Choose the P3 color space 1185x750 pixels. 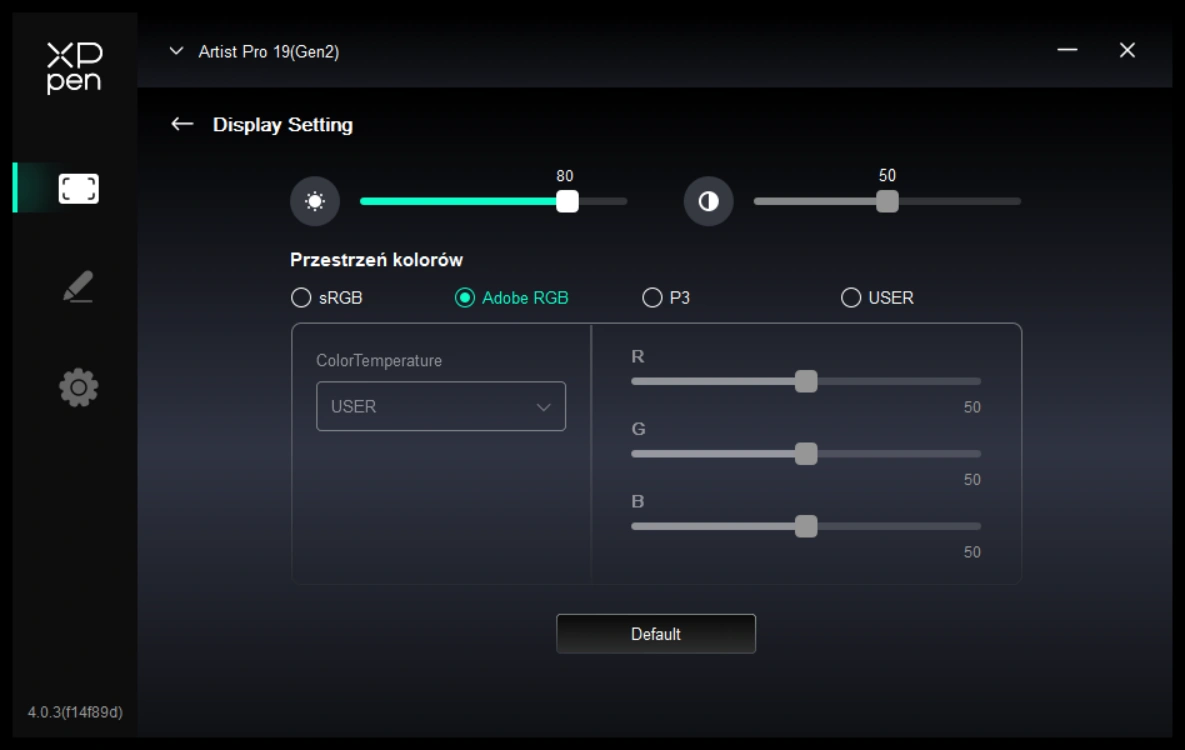[x=652, y=298]
